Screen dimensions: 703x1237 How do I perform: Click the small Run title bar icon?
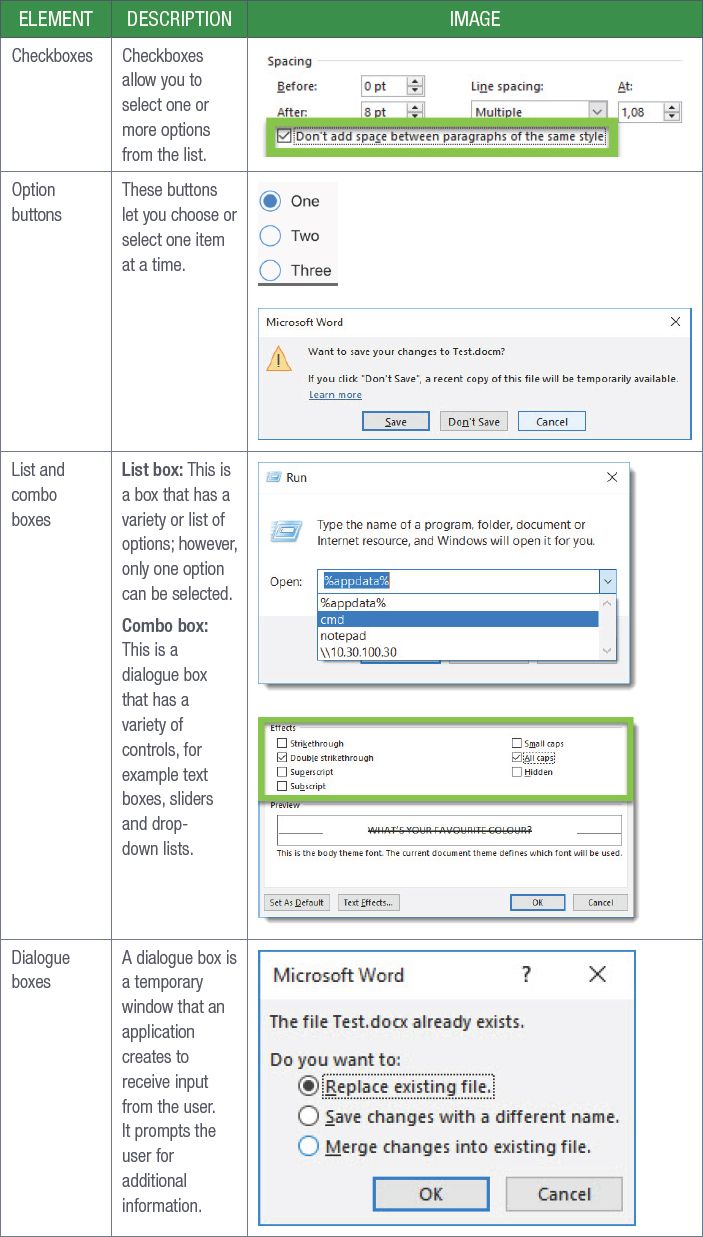(x=273, y=478)
